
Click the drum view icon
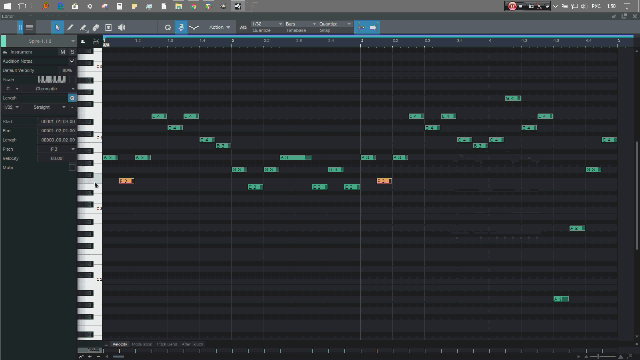coord(96,41)
